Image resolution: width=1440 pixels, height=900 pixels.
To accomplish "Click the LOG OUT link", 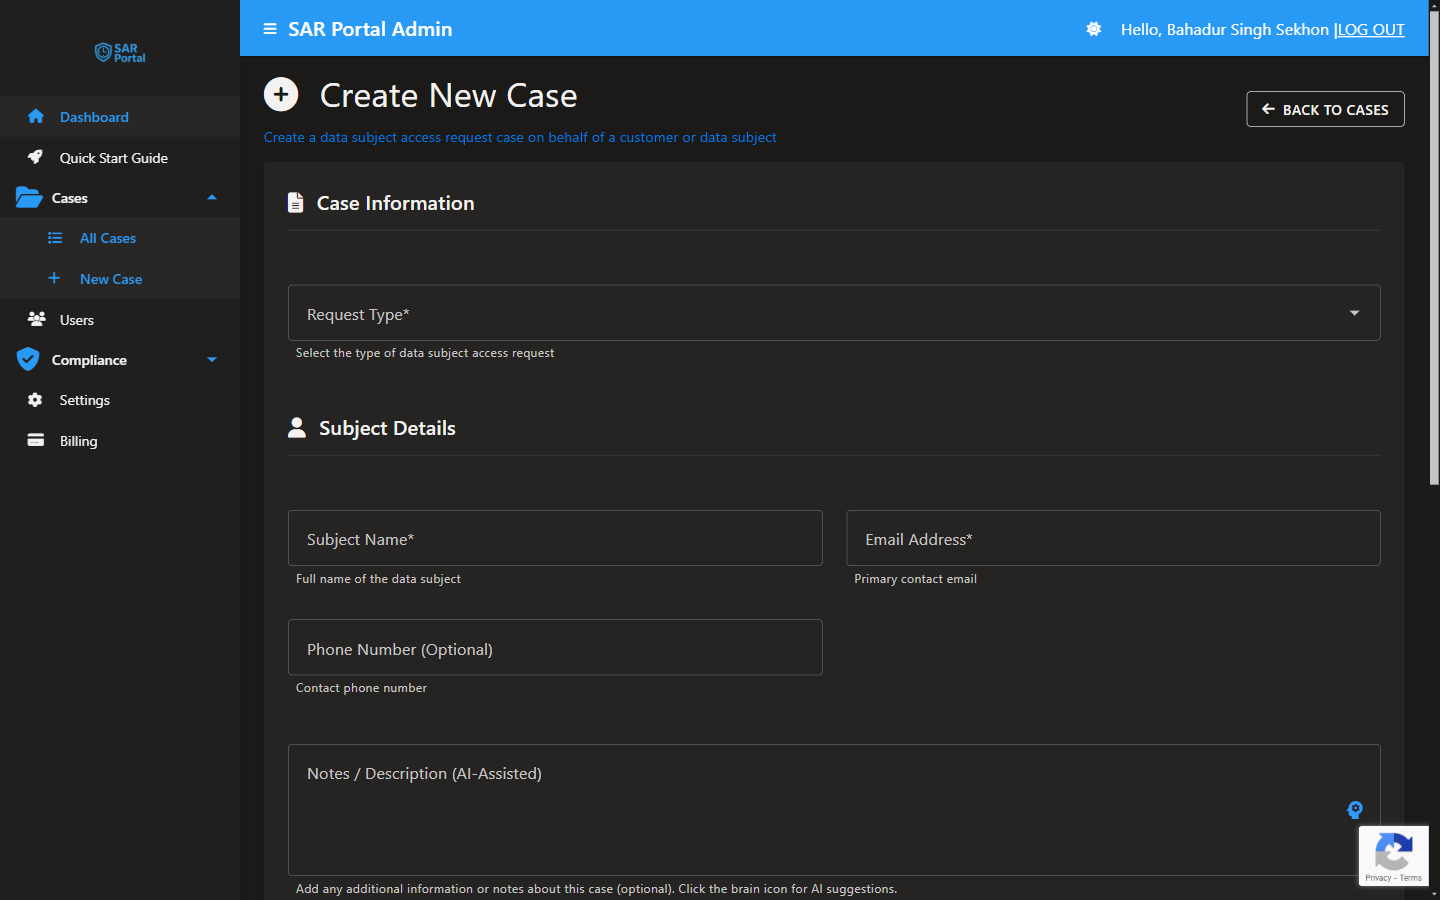I will [x=1371, y=29].
